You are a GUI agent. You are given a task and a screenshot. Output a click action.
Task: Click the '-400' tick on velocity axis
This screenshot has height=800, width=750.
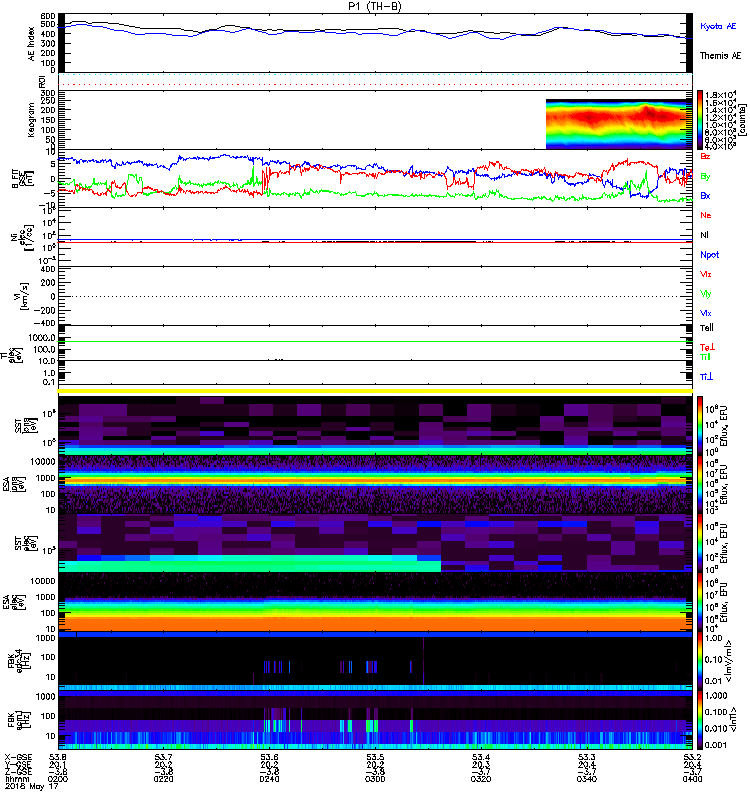[44, 323]
